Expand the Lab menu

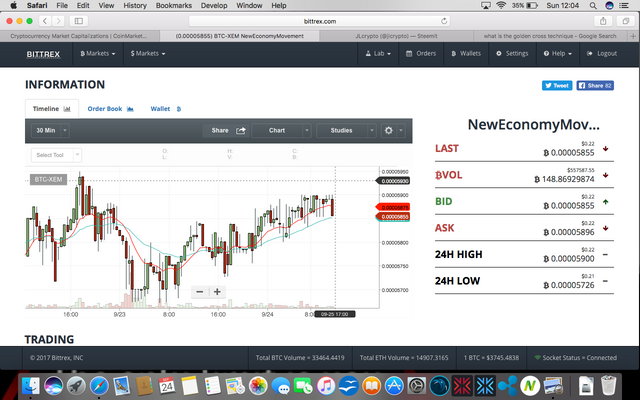(x=378, y=53)
